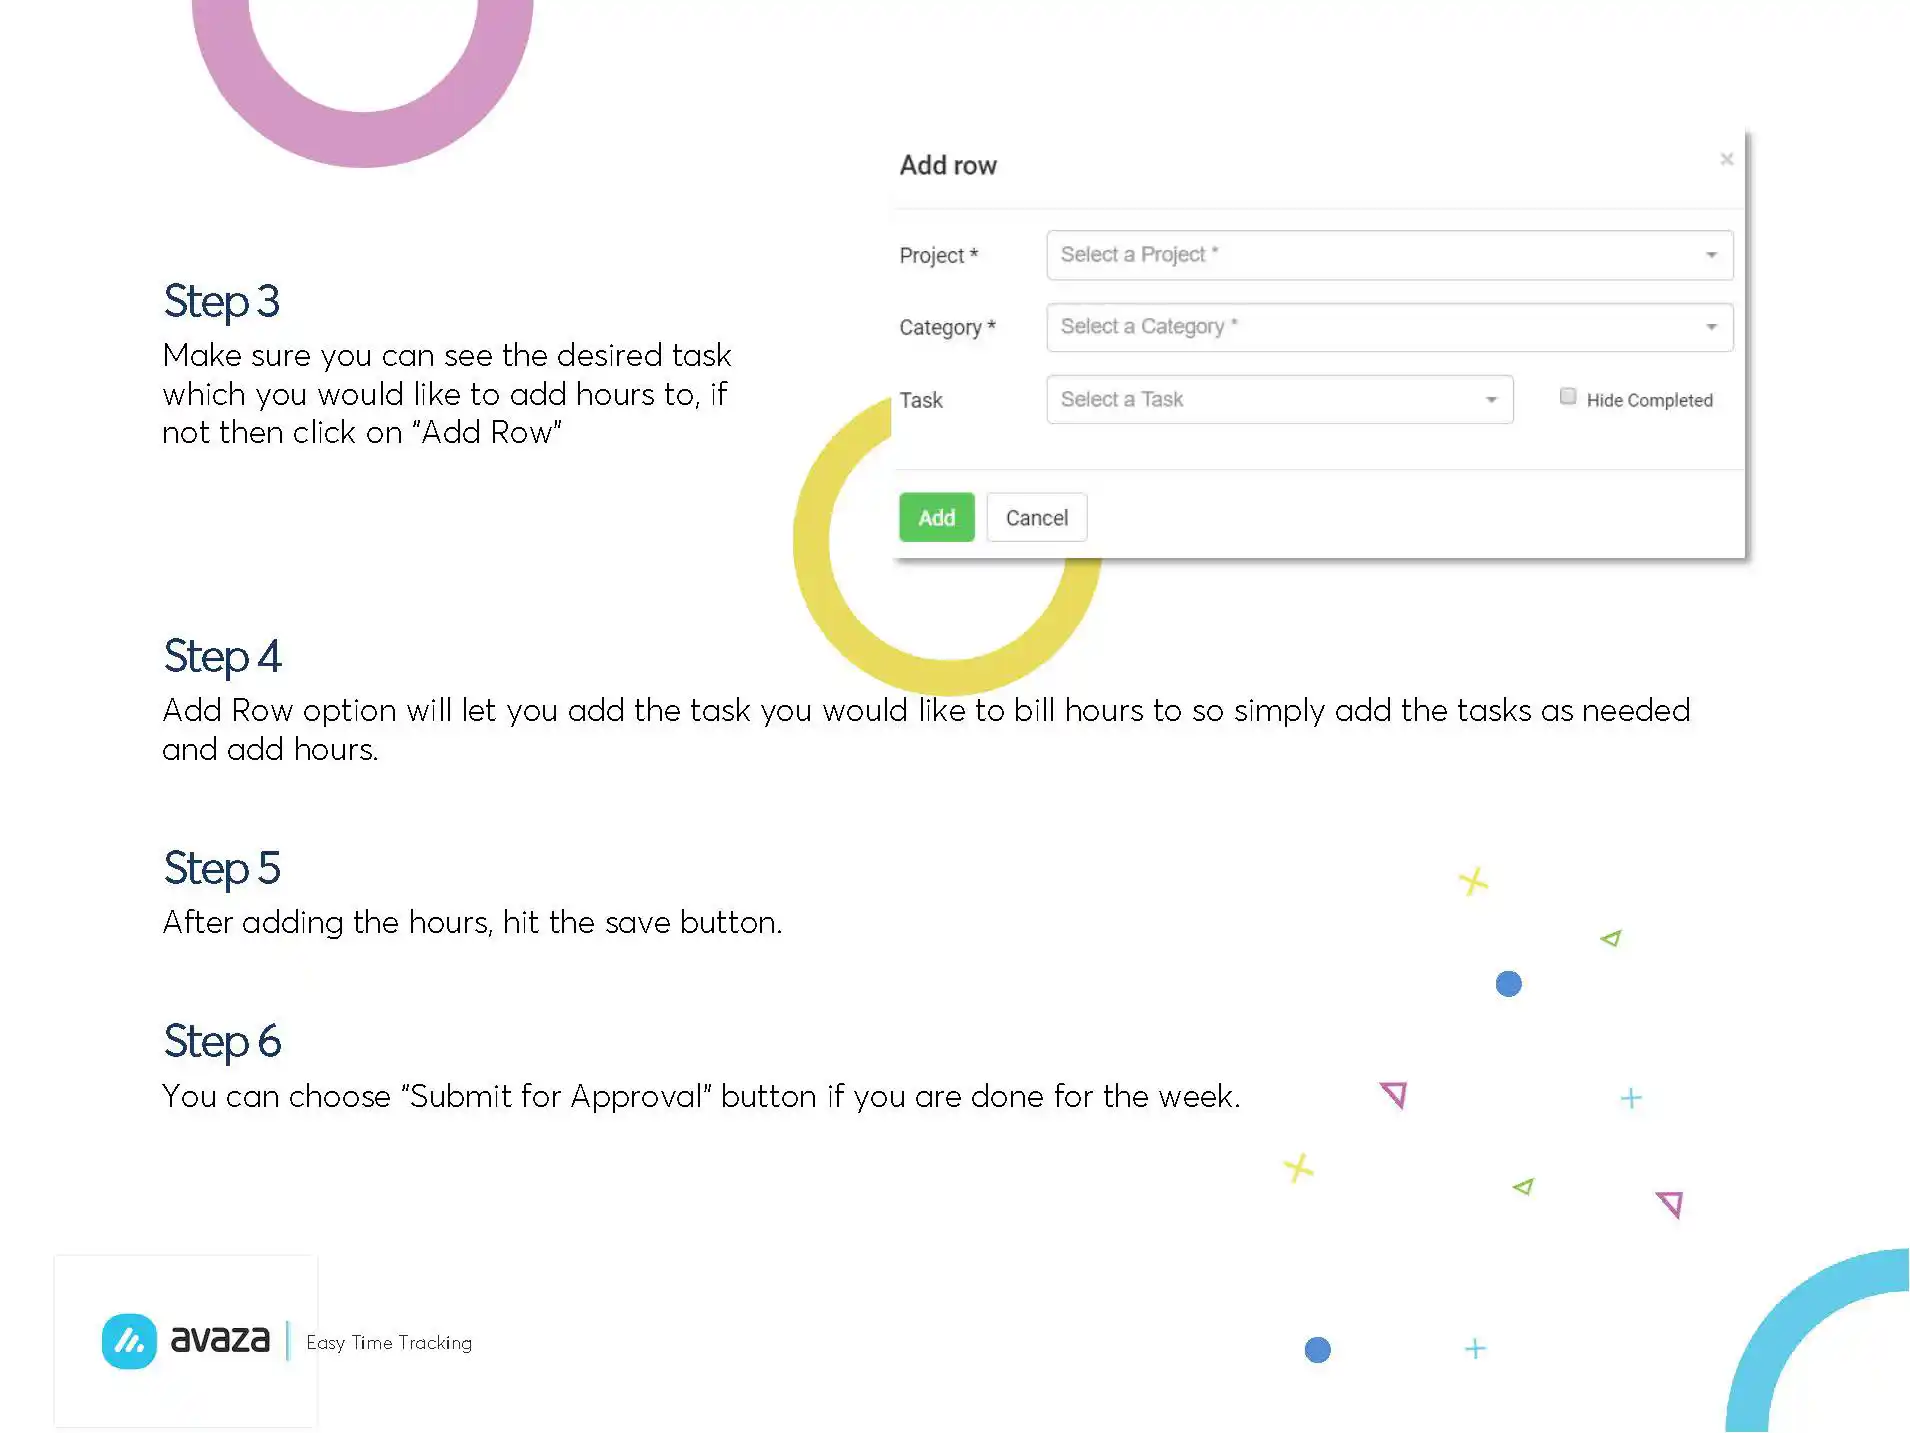Click the Step 6 heading
The width and height of the screenshot is (1910, 1433).
[222, 1041]
